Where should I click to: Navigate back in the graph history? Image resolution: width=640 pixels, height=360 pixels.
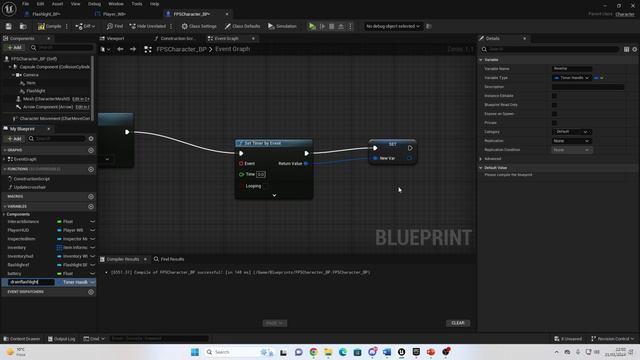click(x=120, y=49)
